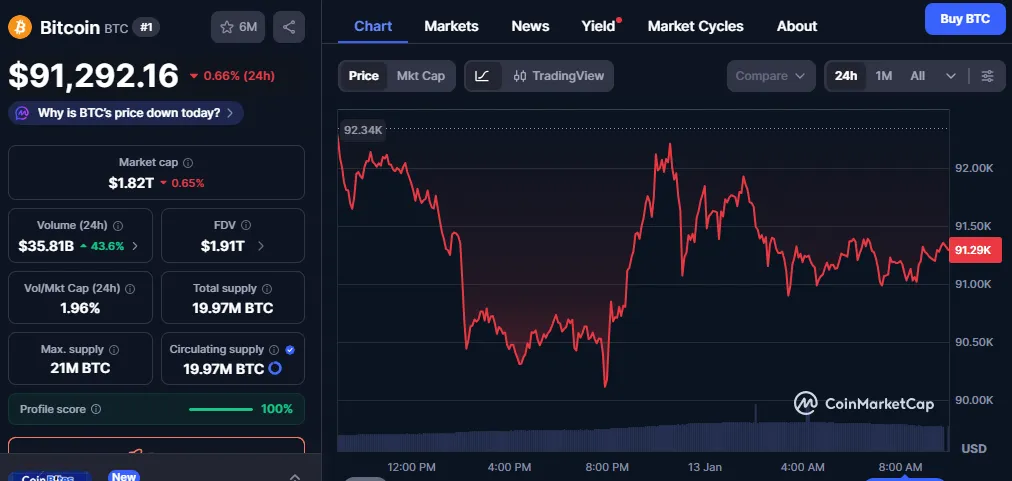Set chart range to All
The width and height of the screenshot is (1012, 481).
pyautogui.click(x=917, y=76)
